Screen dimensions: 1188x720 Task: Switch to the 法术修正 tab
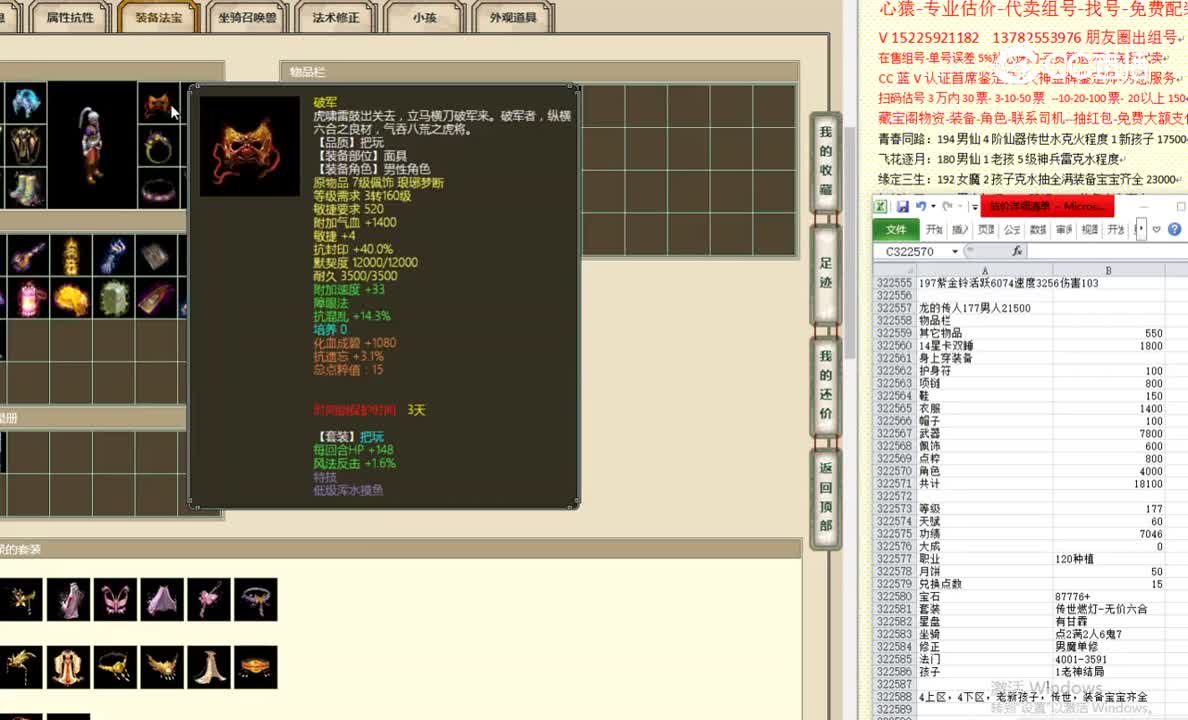tap(336, 17)
